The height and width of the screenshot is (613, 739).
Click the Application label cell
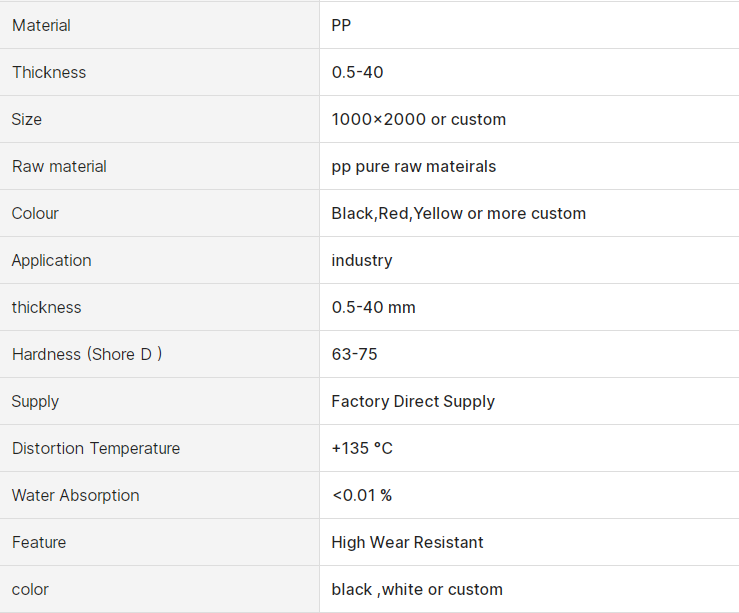(x=159, y=260)
